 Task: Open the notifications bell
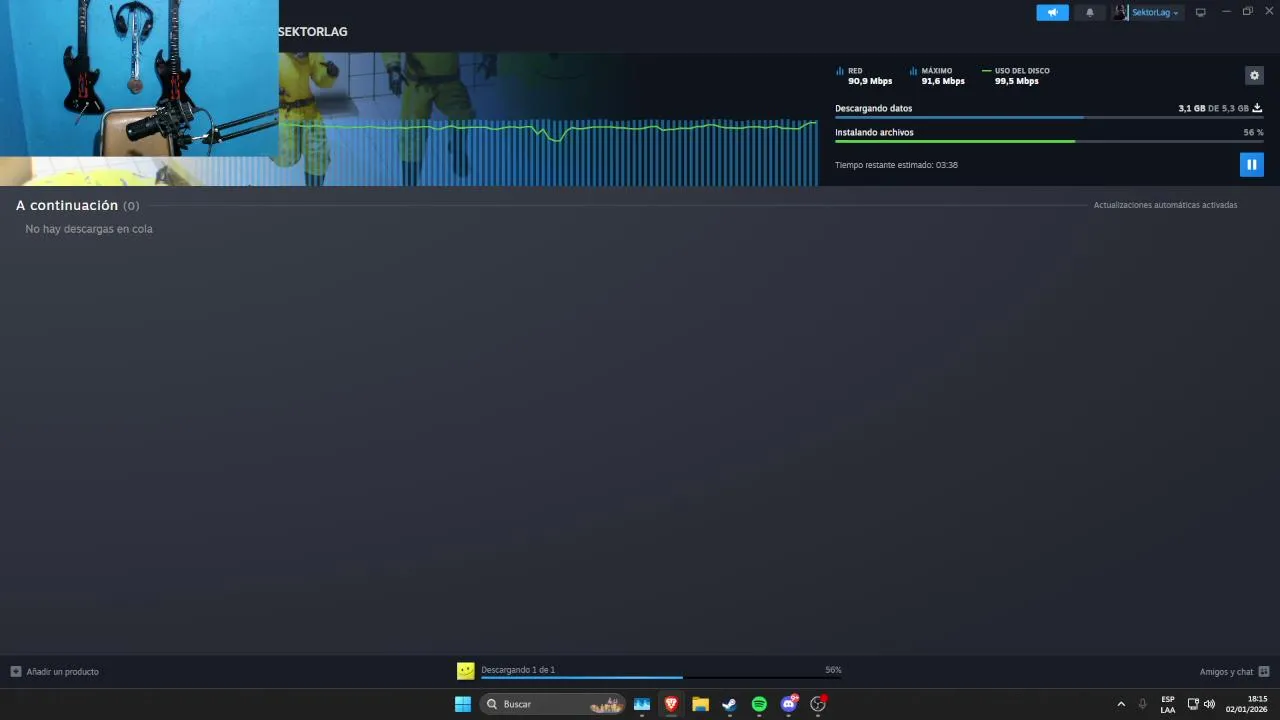(1090, 12)
